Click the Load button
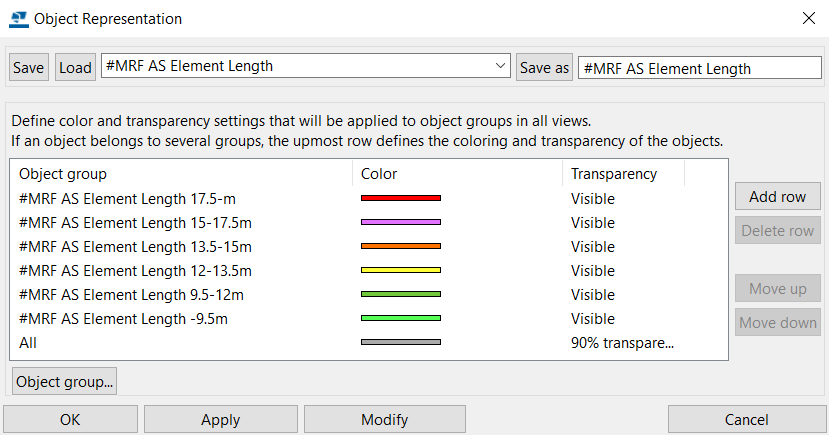 click(75, 67)
